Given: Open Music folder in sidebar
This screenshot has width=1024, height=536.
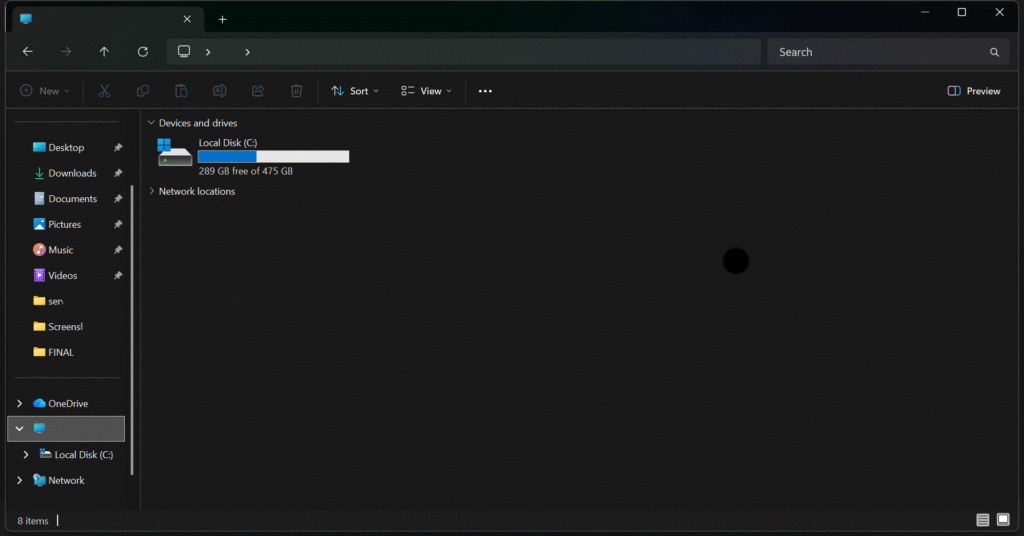Looking at the screenshot, I should click(60, 249).
